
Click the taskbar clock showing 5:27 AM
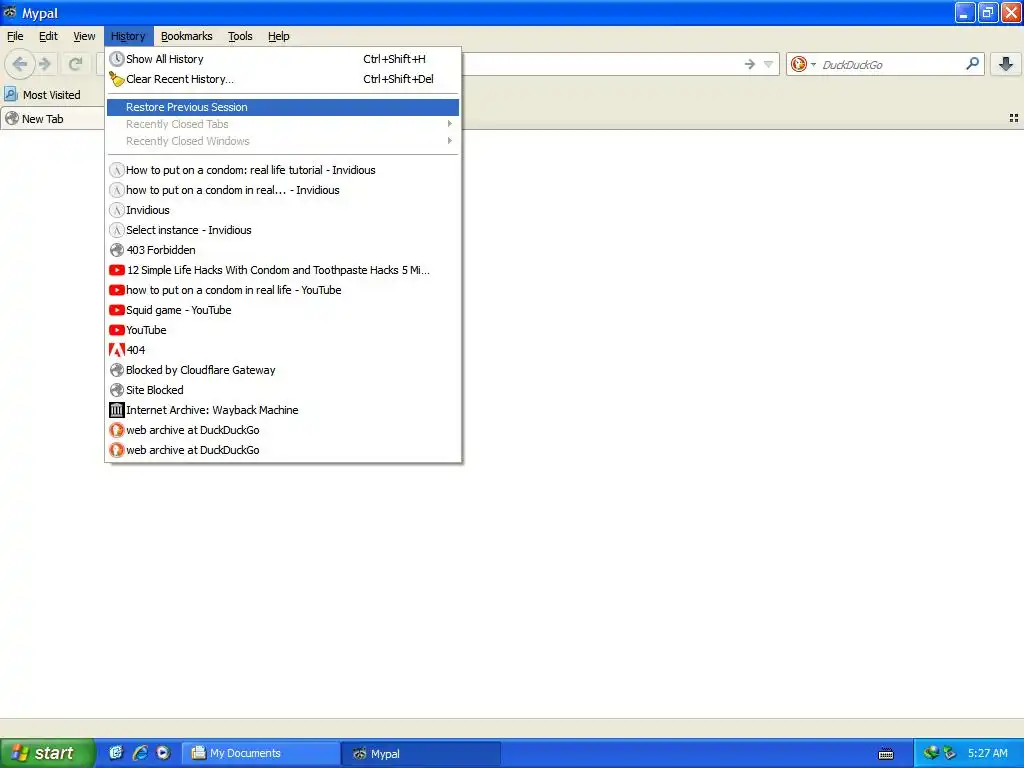(987, 753)
